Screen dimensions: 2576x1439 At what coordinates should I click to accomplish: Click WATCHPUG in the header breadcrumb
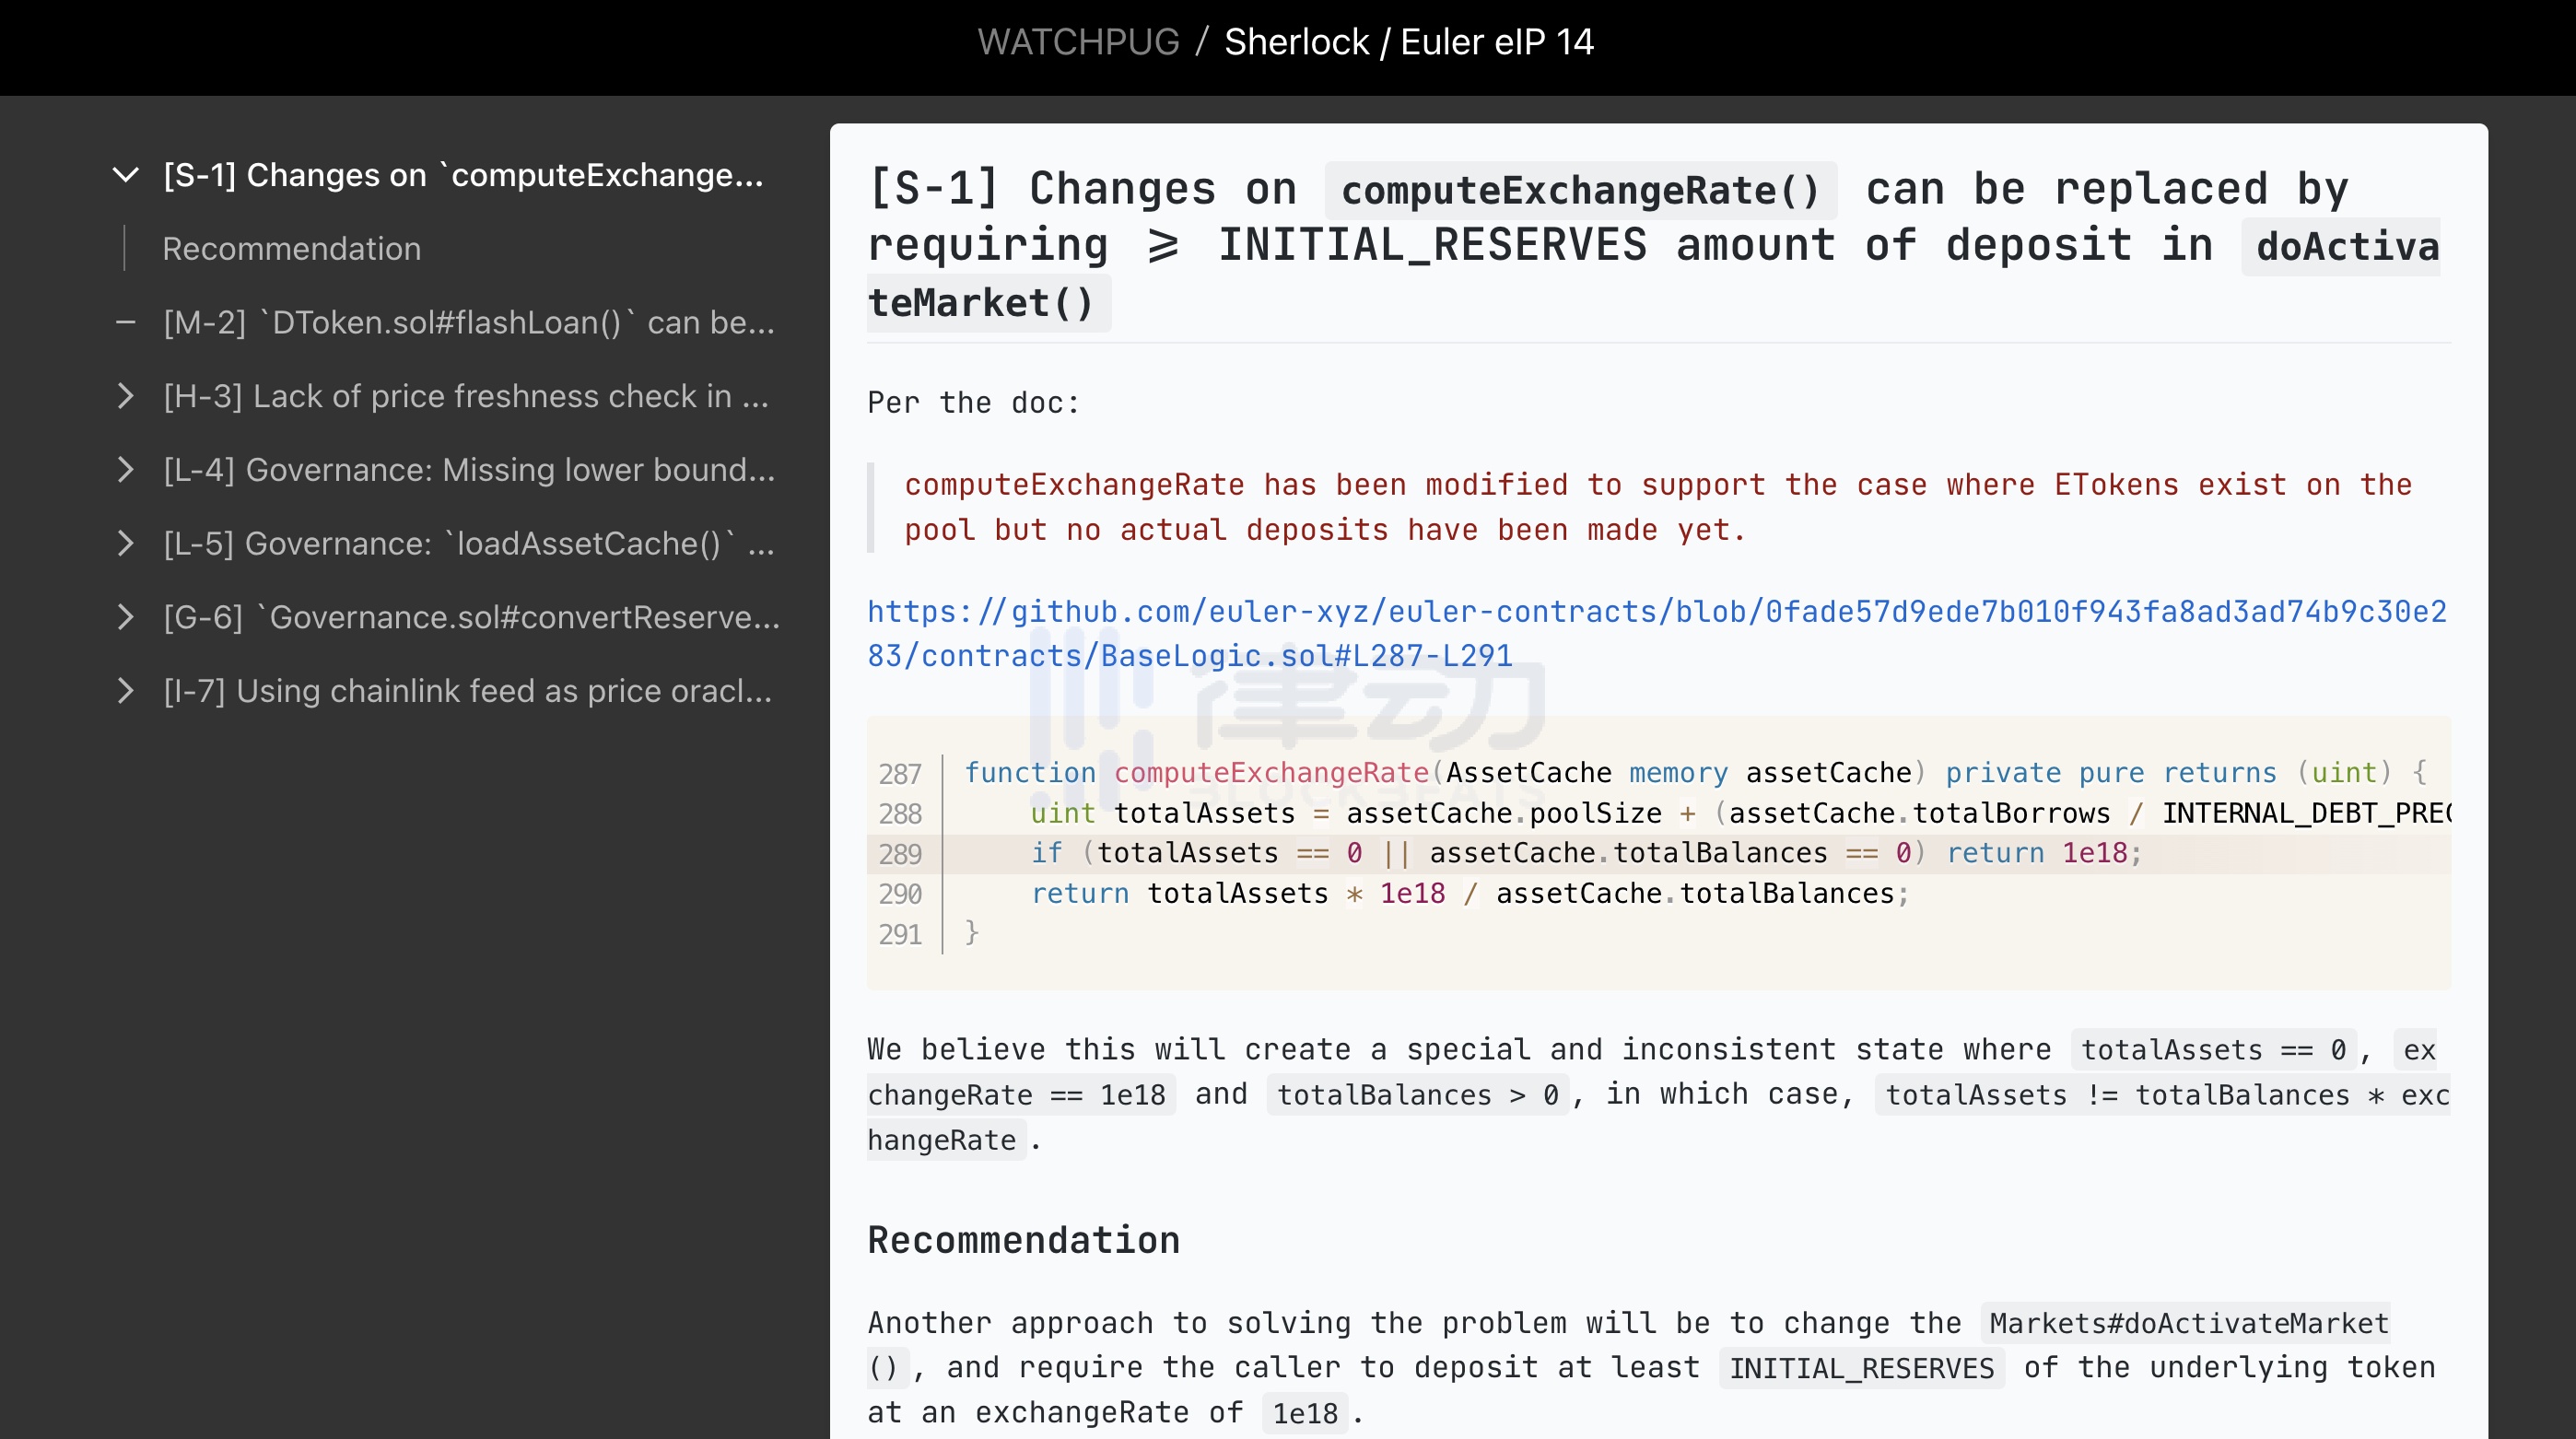(1077, 42)
